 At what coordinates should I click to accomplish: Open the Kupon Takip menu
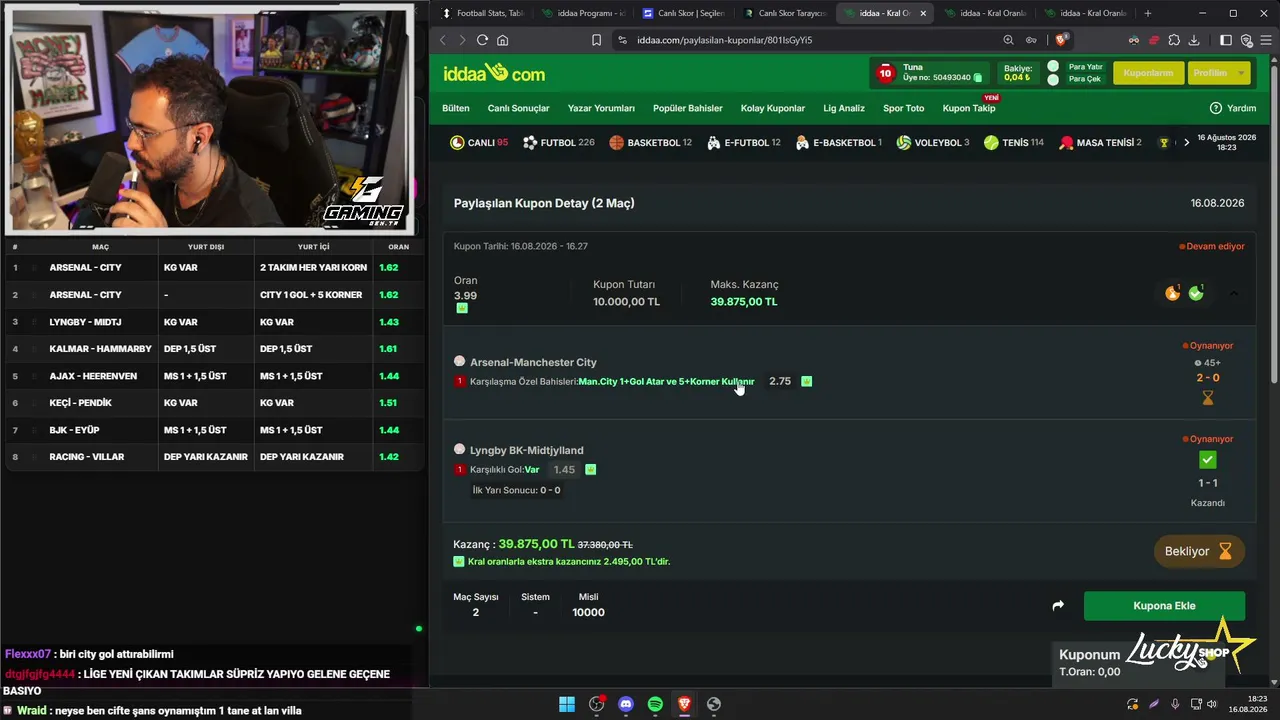[x=969, y=108]
